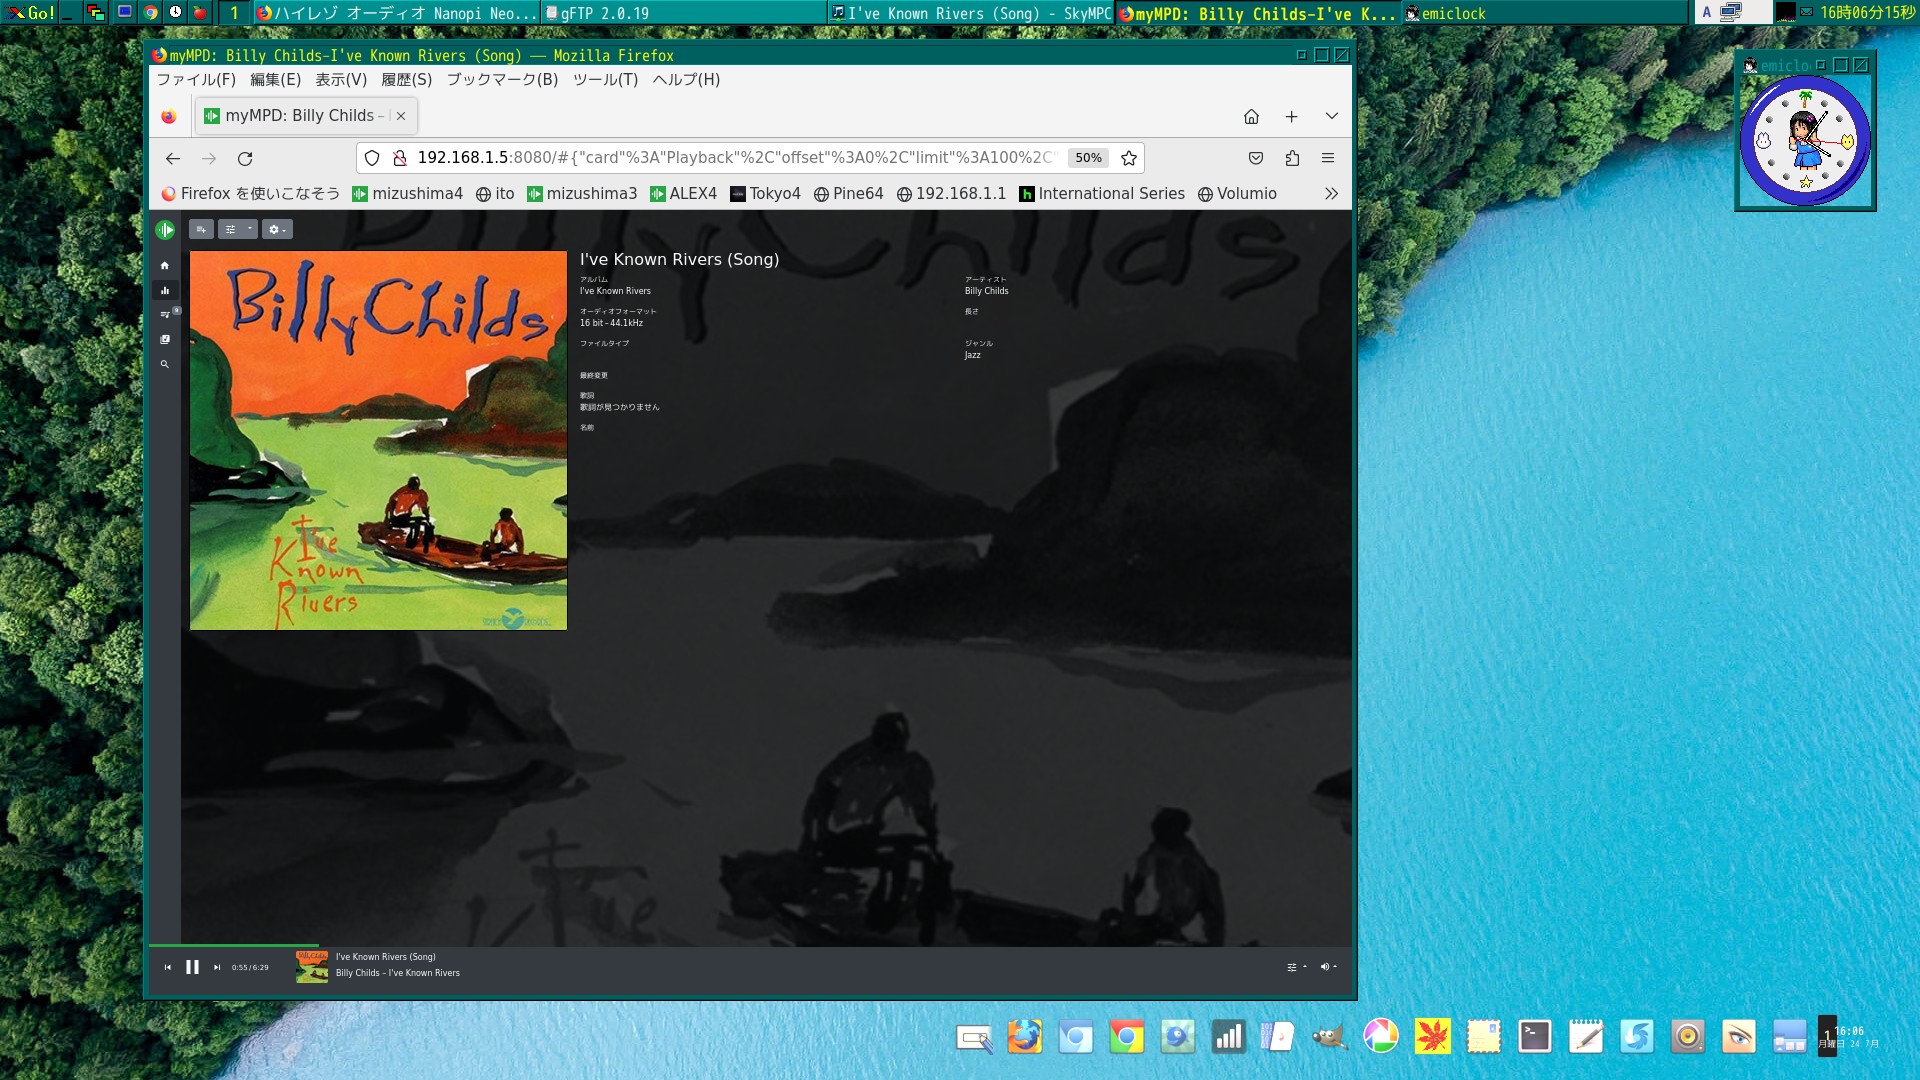The height and width of the screenshot is (1080, 1920).
Task: Open the Volumio bookmark
Action: 1237,194
